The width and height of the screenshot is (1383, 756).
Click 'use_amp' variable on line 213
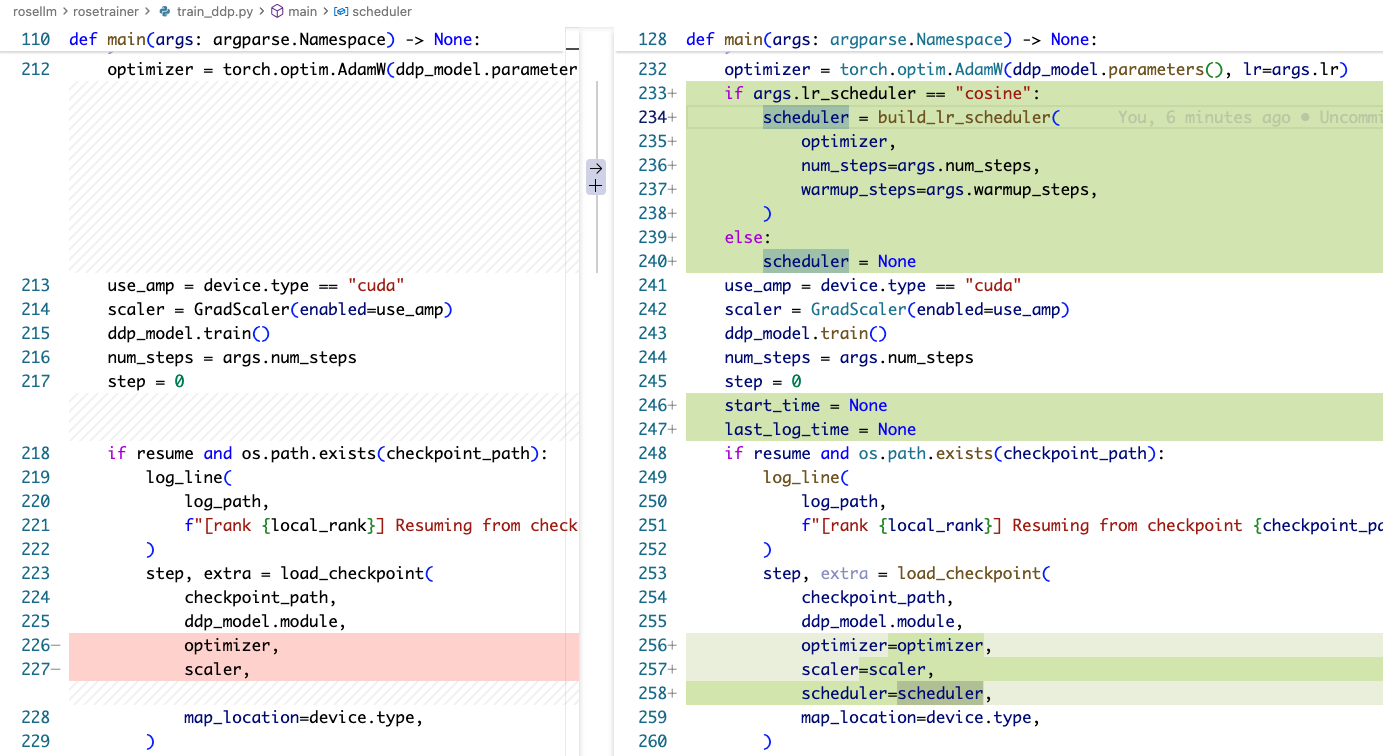coord(141,285)
